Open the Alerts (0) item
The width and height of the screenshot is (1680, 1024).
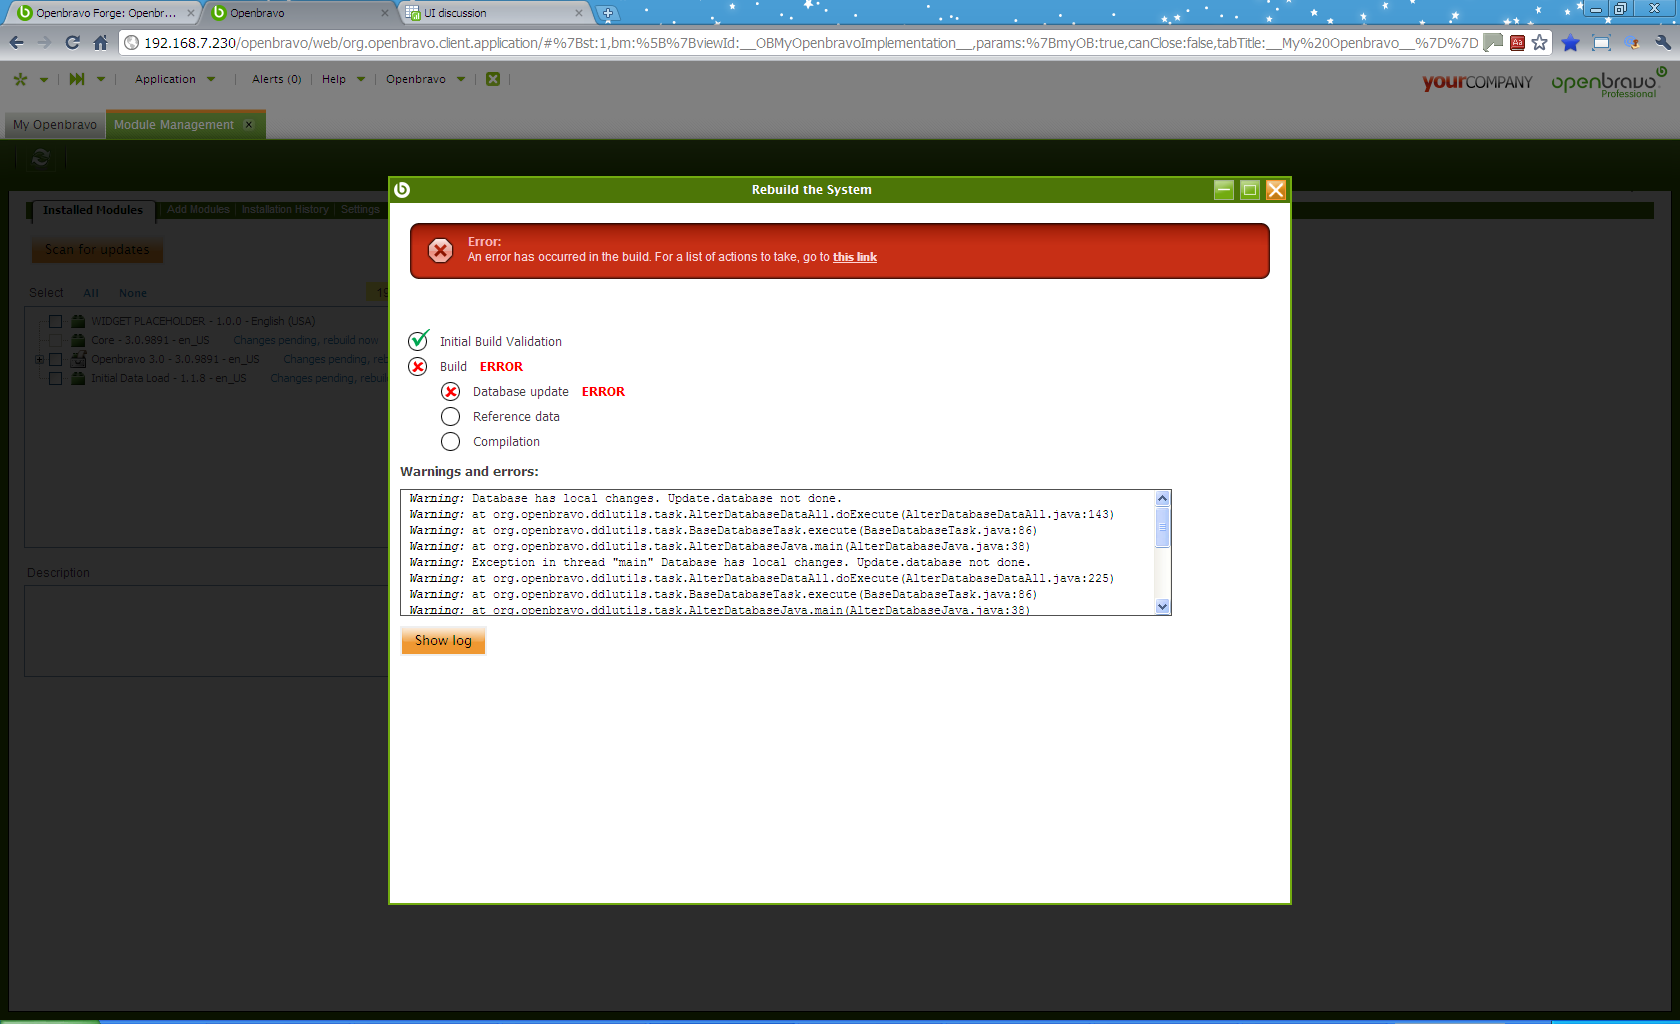[x=276, y=79]
